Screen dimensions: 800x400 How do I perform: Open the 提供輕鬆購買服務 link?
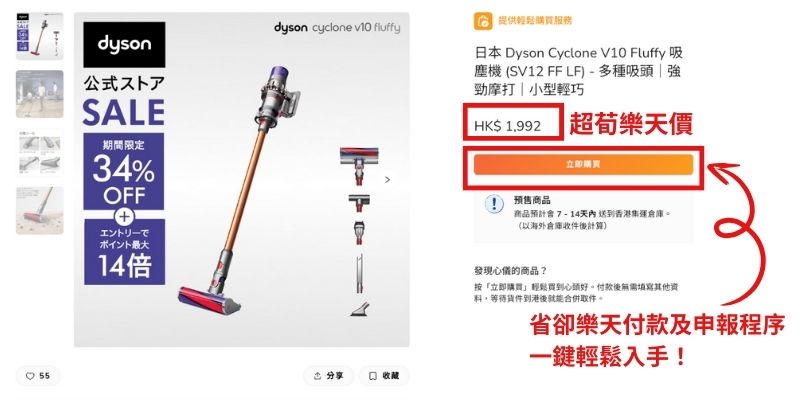[535, 20]
